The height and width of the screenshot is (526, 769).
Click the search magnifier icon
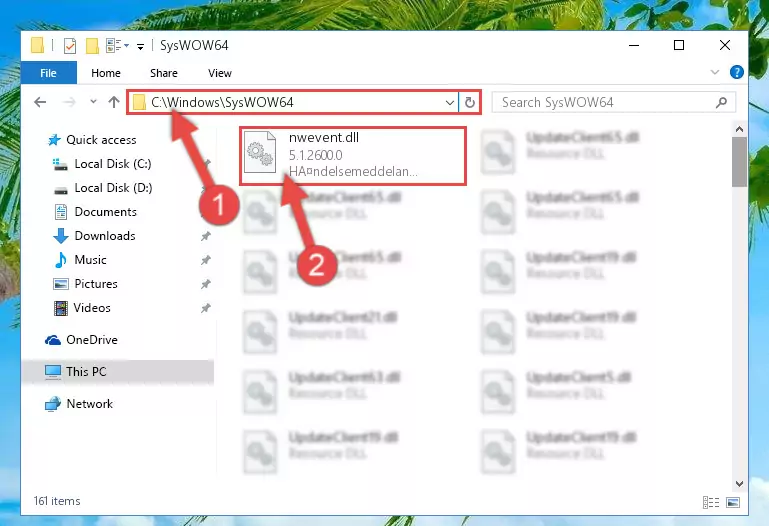click(721, 102)
